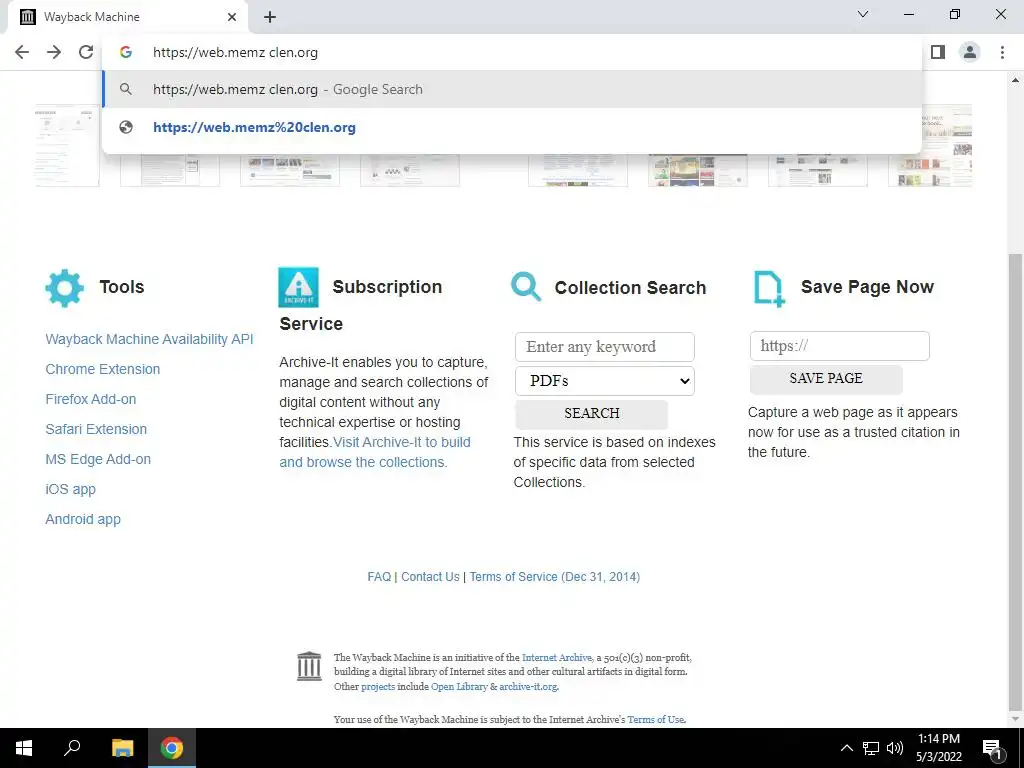Click the Save Page Now page icon
Image resolution: width=1024 pixels, height=768 pixels.
click(769, 289)
